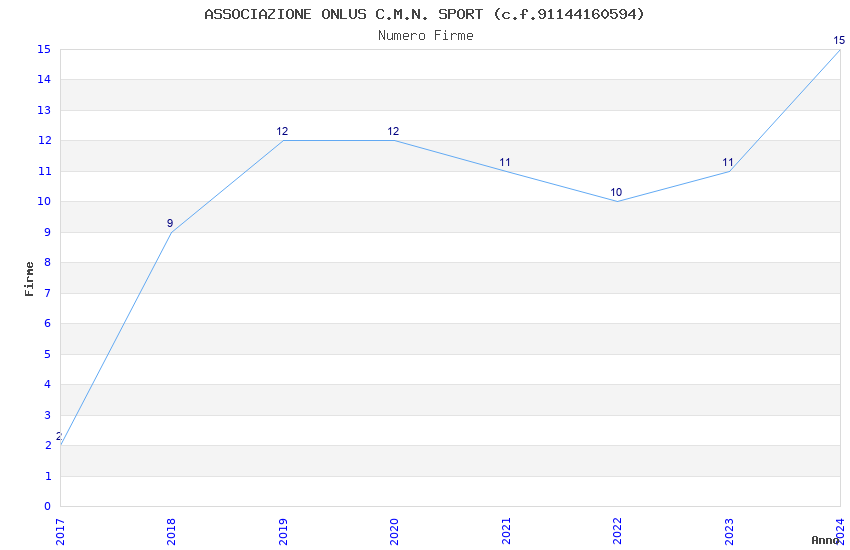Select the 2021 x-axis year label
The image size is (850, 550).
(x=506, y=532)
